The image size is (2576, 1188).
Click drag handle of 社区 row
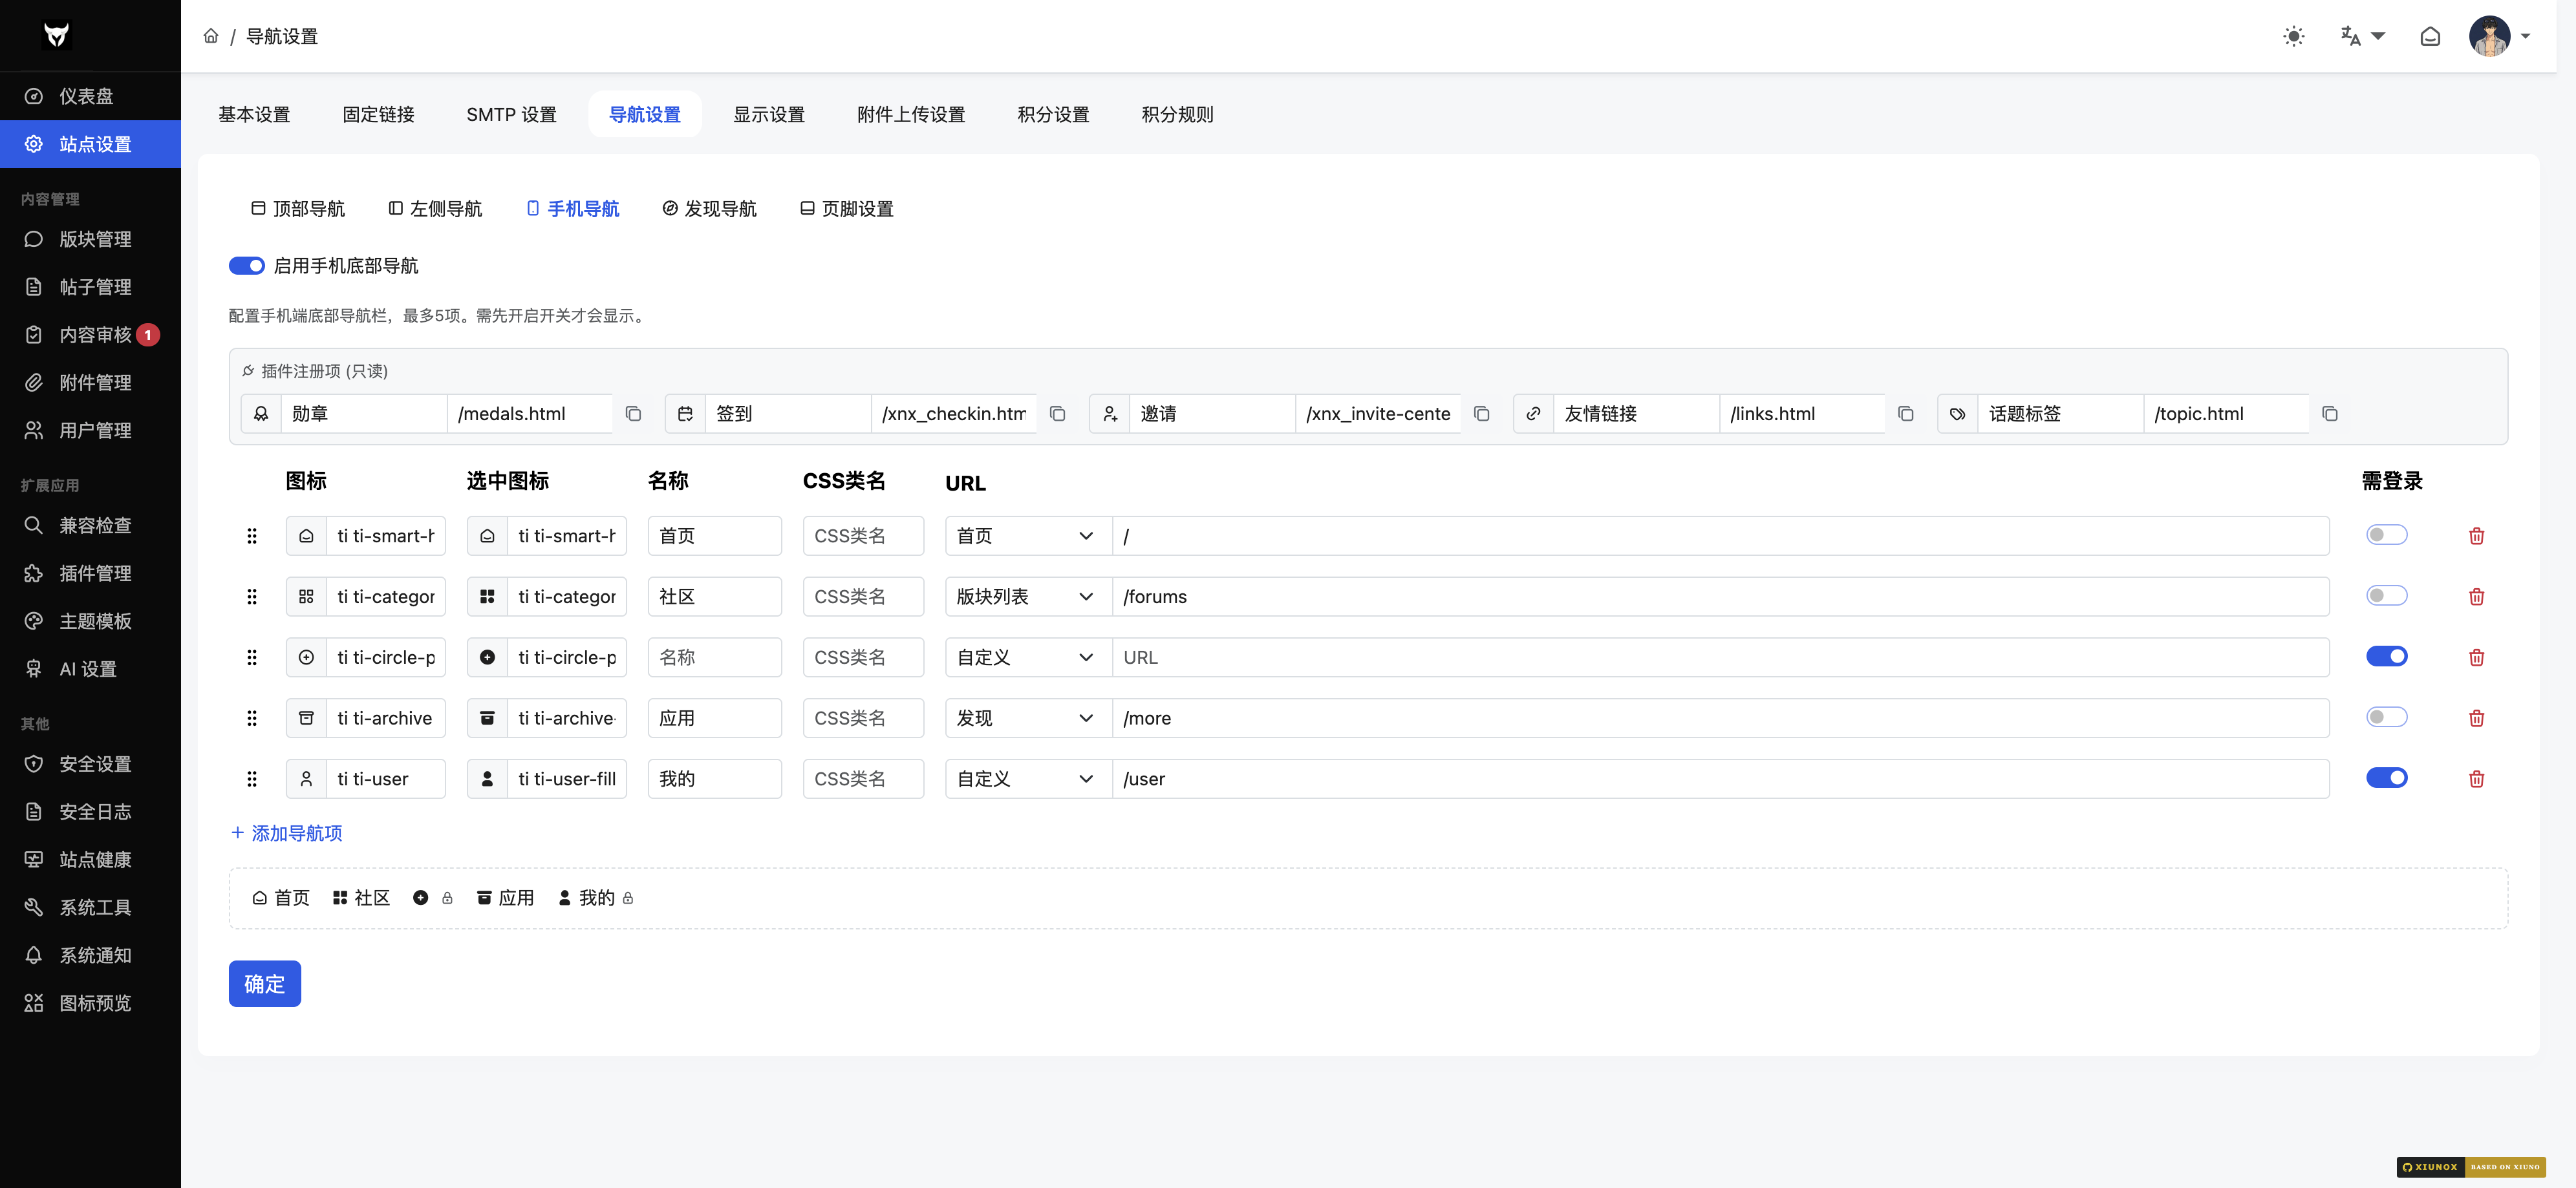coord(252,597)
